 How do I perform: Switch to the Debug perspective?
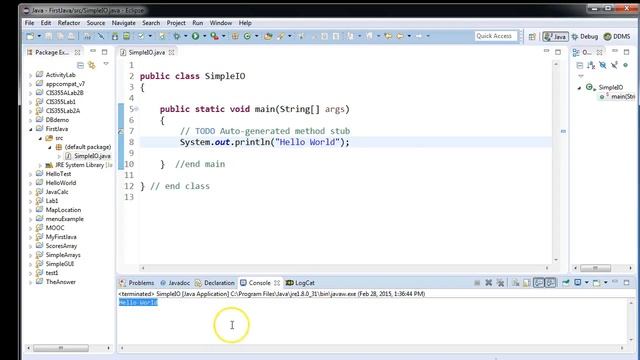click(x=585, y=36)
